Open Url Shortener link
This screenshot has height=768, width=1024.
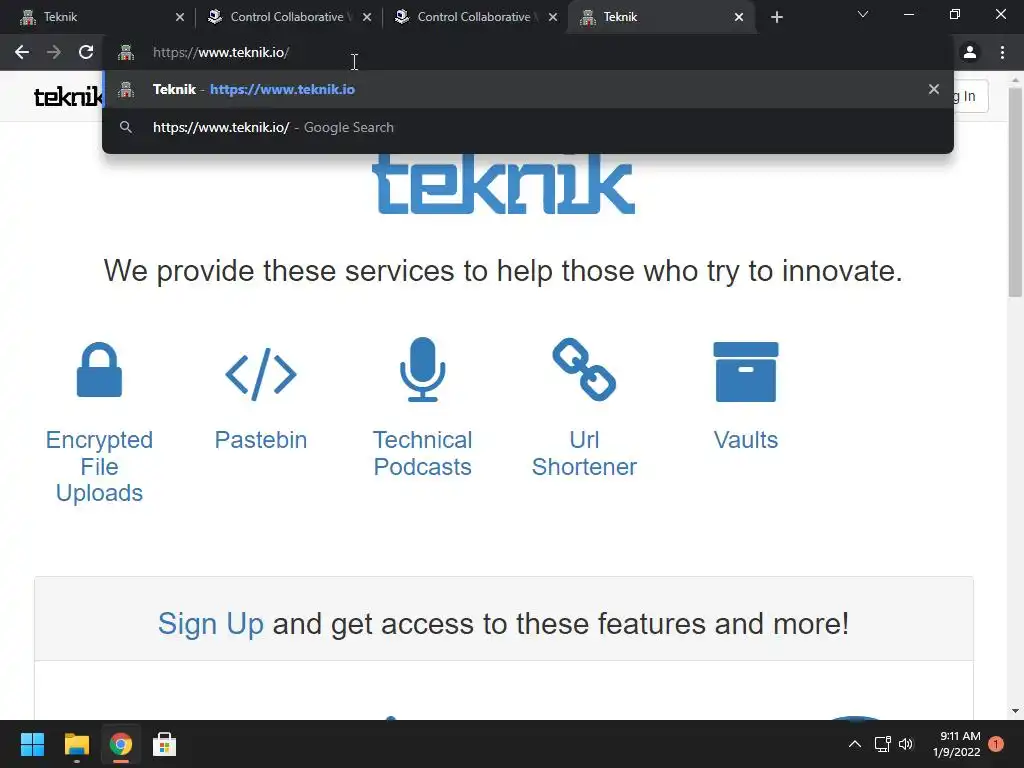[584, 453]
